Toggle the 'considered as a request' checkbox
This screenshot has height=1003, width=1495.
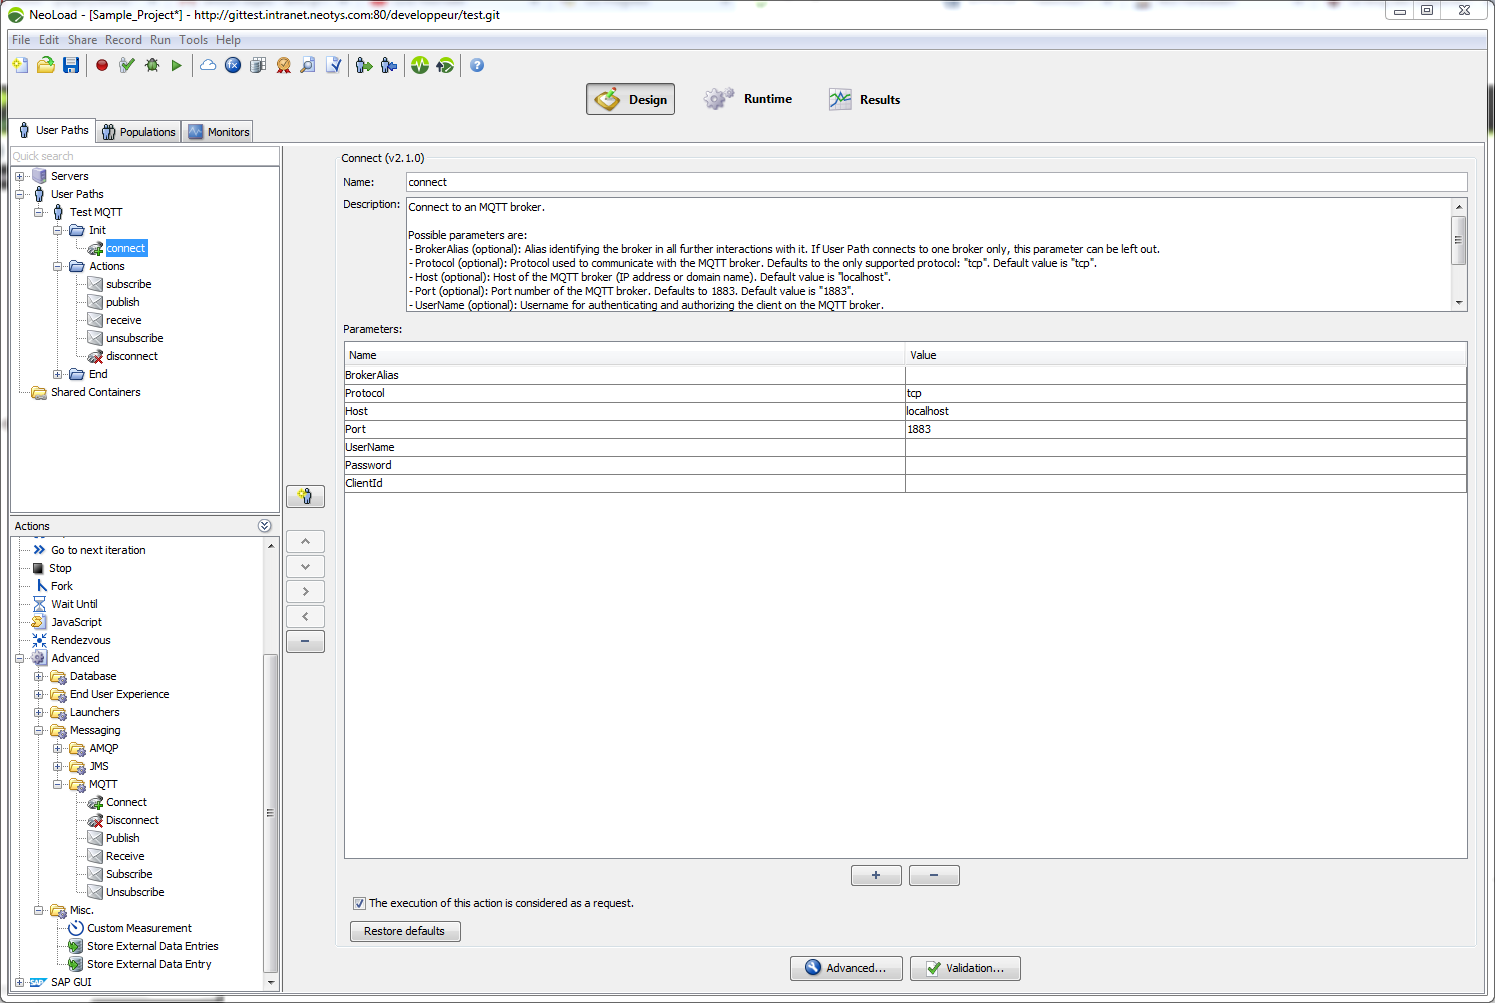[359, 903]
